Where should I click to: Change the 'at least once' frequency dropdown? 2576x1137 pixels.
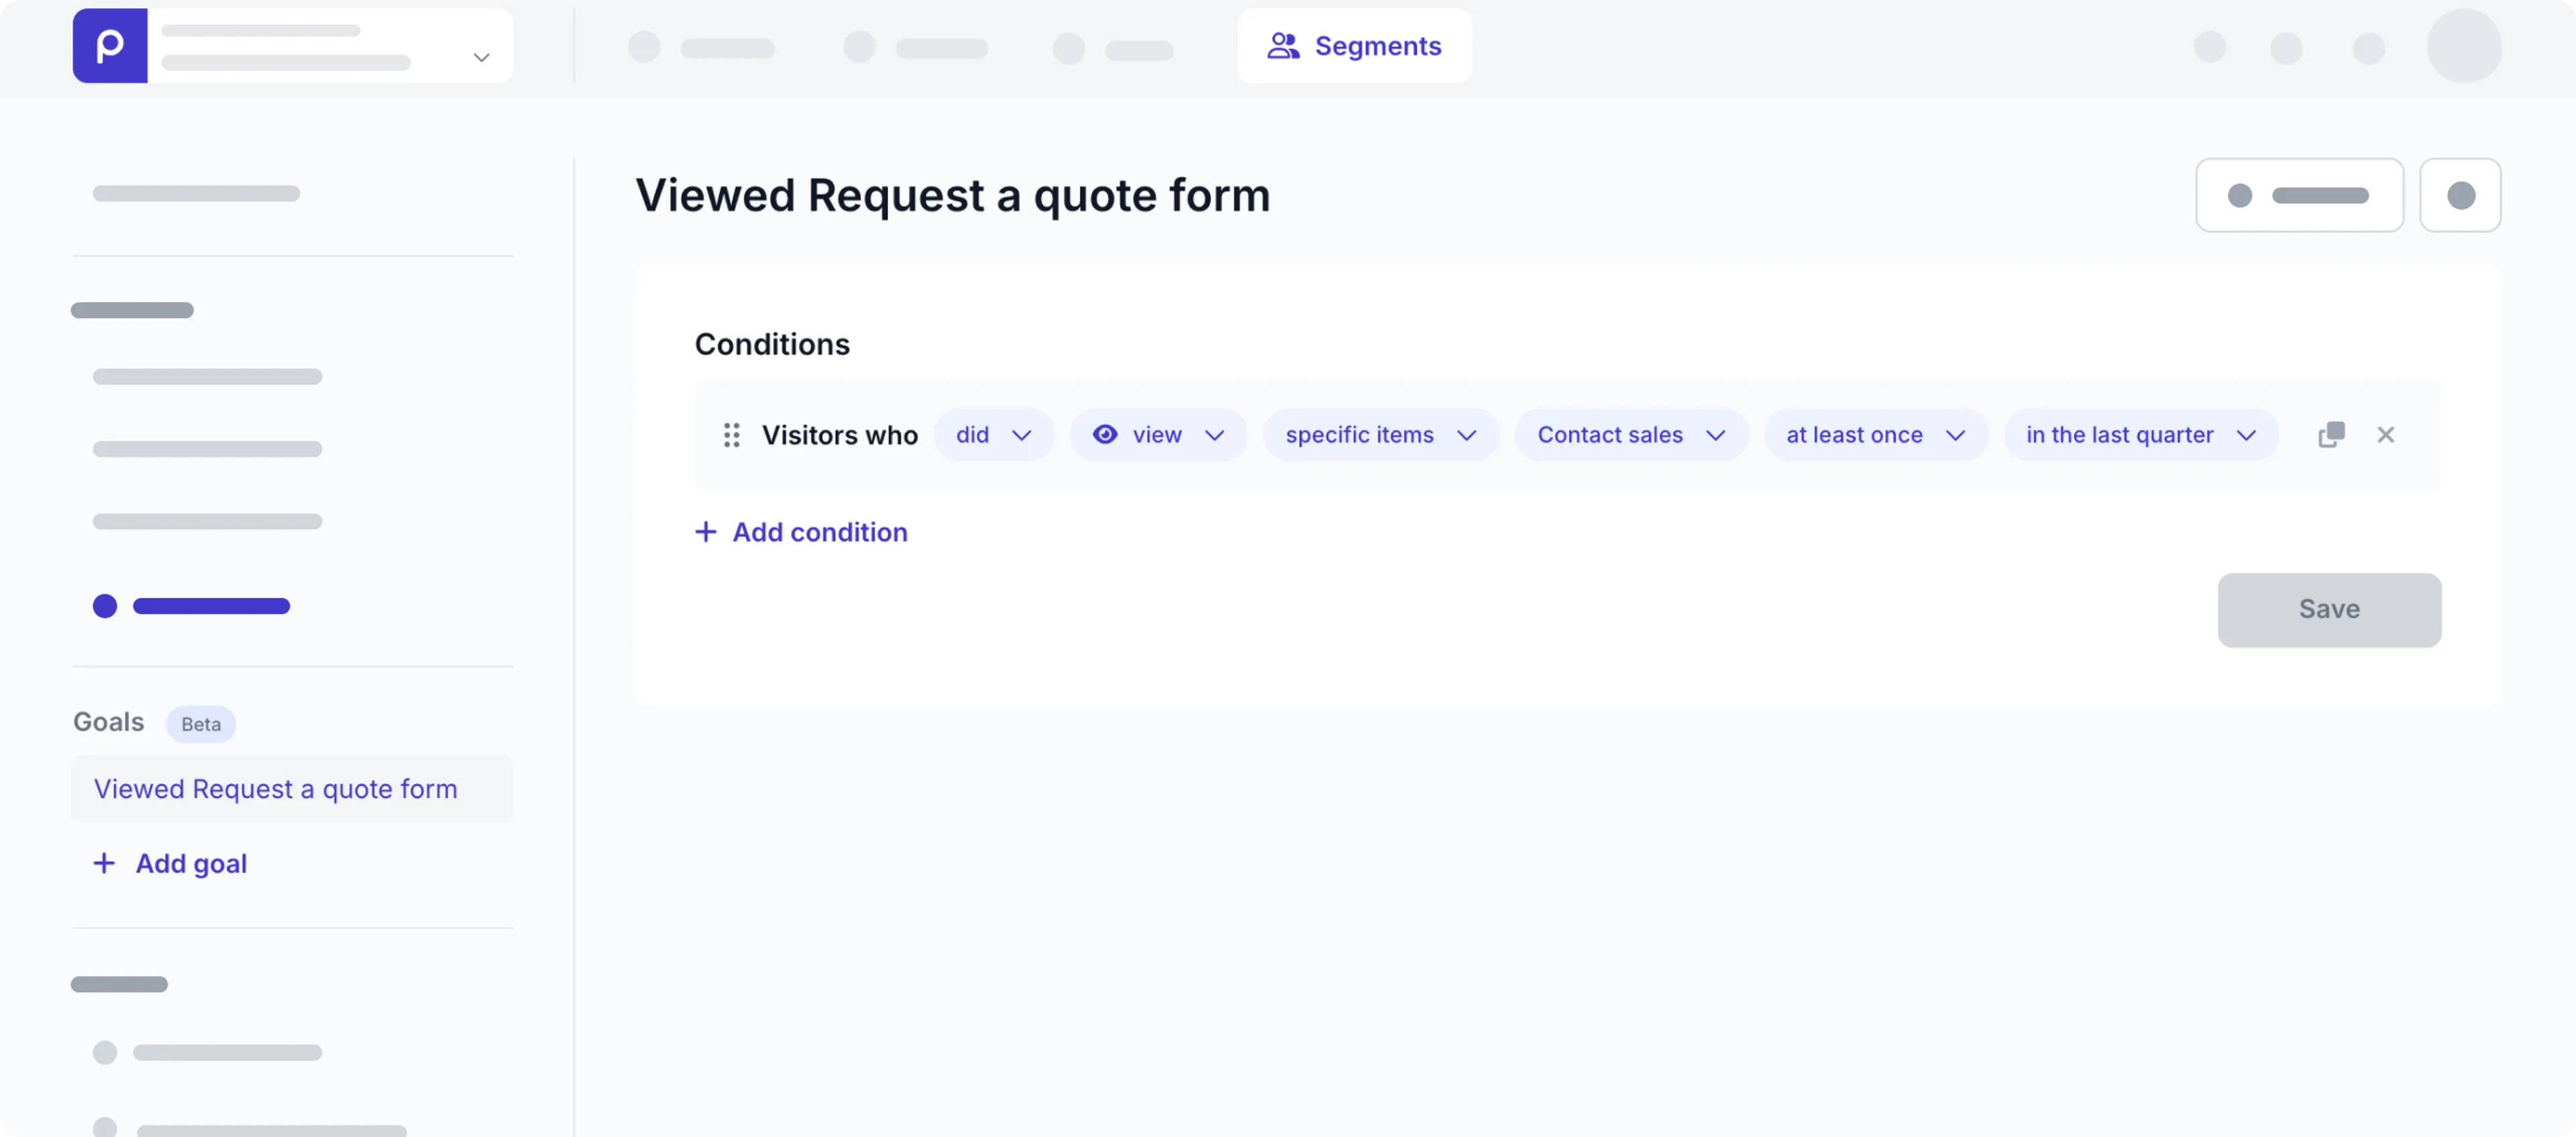1875,435
